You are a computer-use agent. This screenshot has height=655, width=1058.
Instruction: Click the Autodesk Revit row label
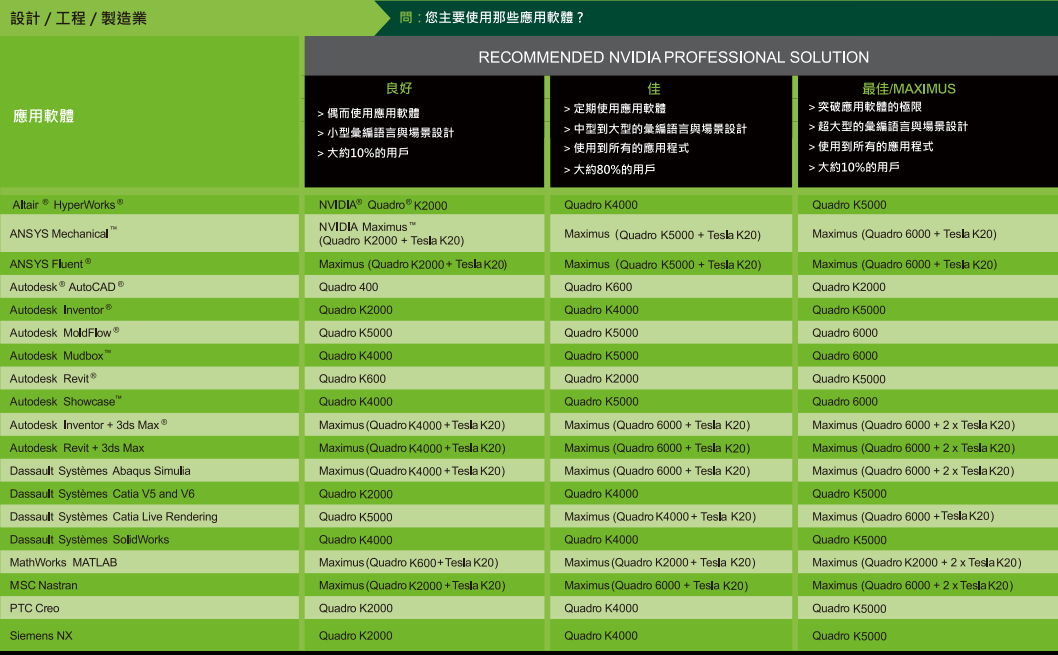(53, 378)
